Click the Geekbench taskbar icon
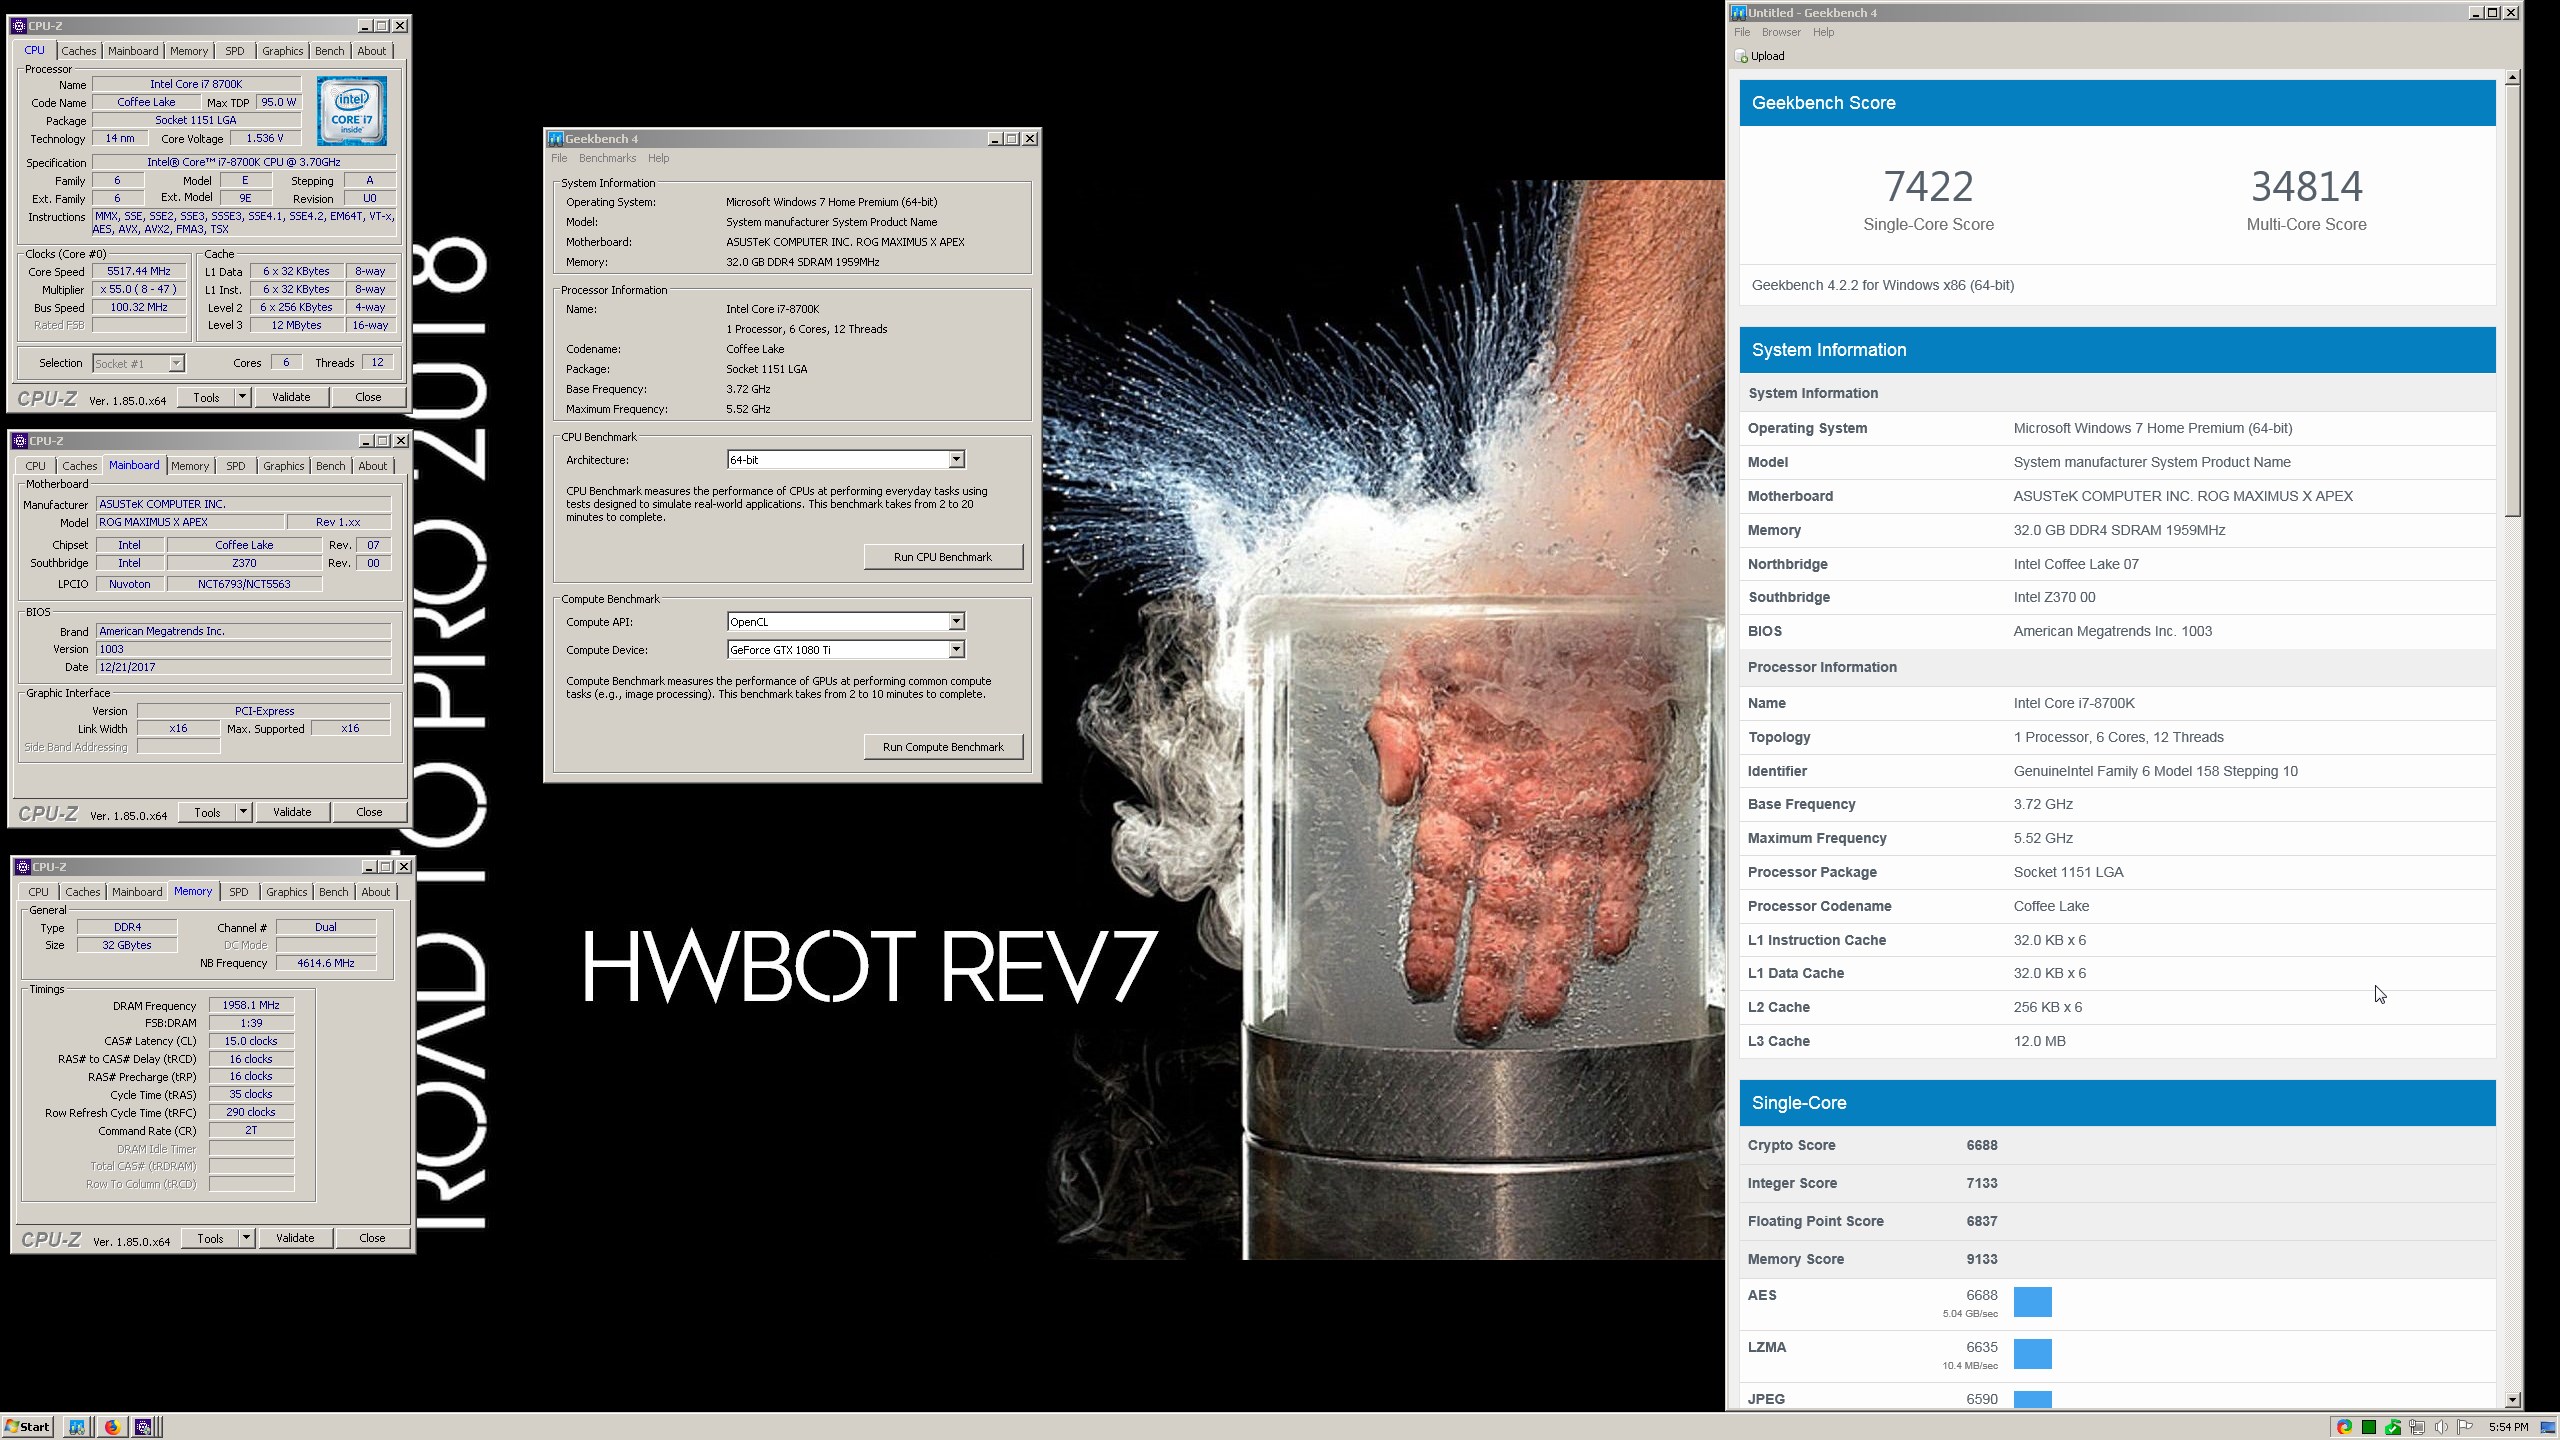The height and width of the screenshot is (1440, 2560). 77,1427
